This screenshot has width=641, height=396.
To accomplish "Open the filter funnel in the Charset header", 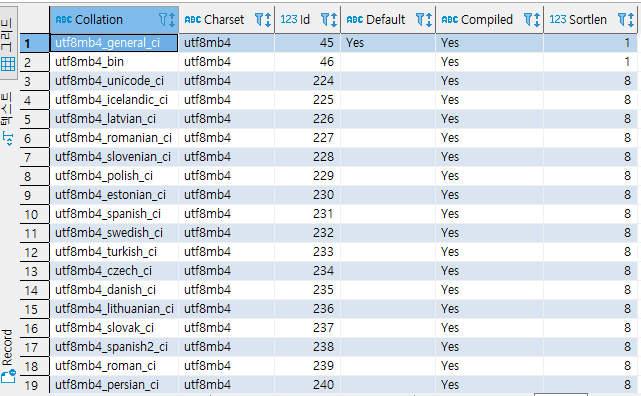I will click(x=259, y=19).
